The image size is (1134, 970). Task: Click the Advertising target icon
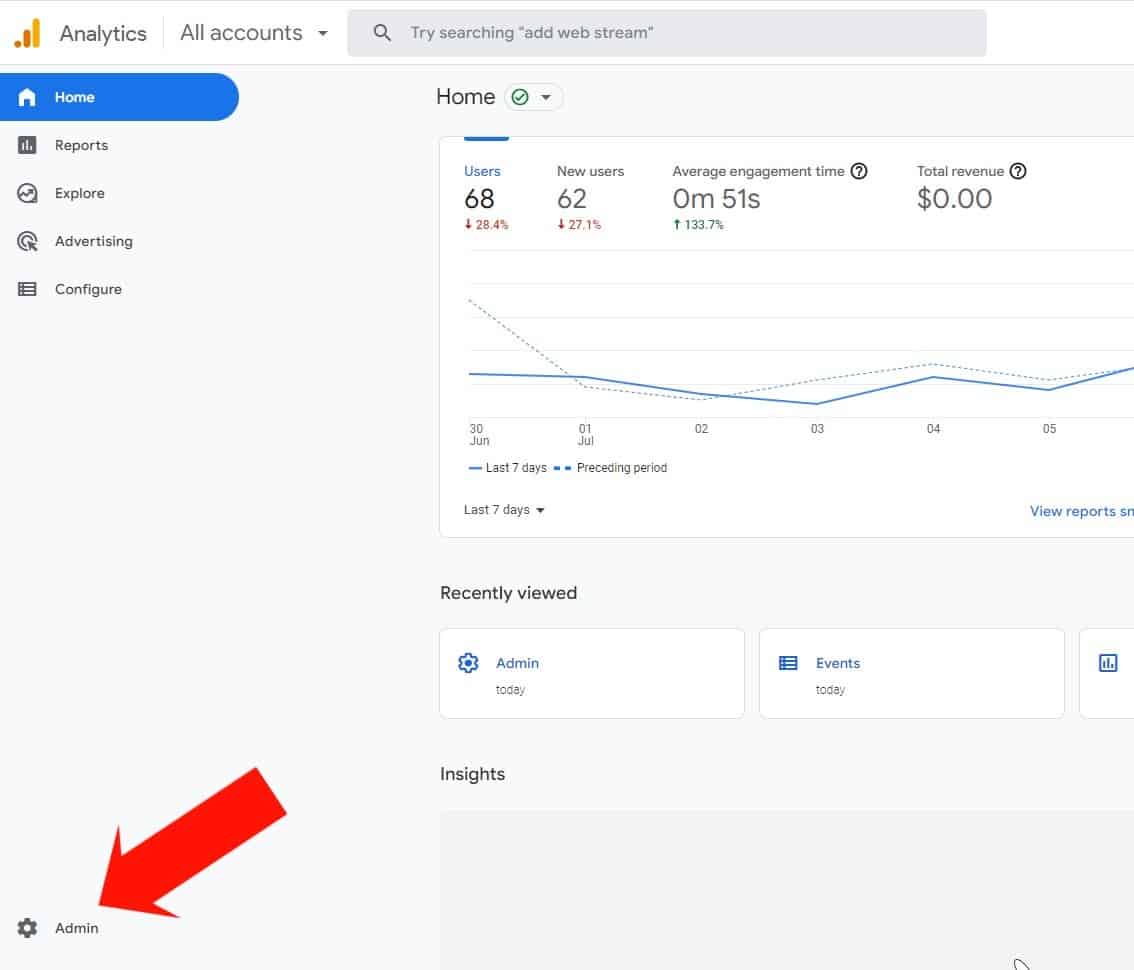(27, 241)
